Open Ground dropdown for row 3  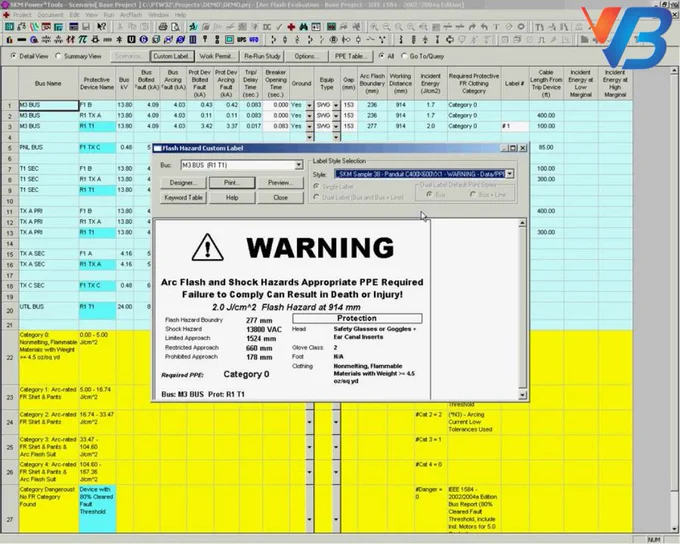click(x=309, y=127)
